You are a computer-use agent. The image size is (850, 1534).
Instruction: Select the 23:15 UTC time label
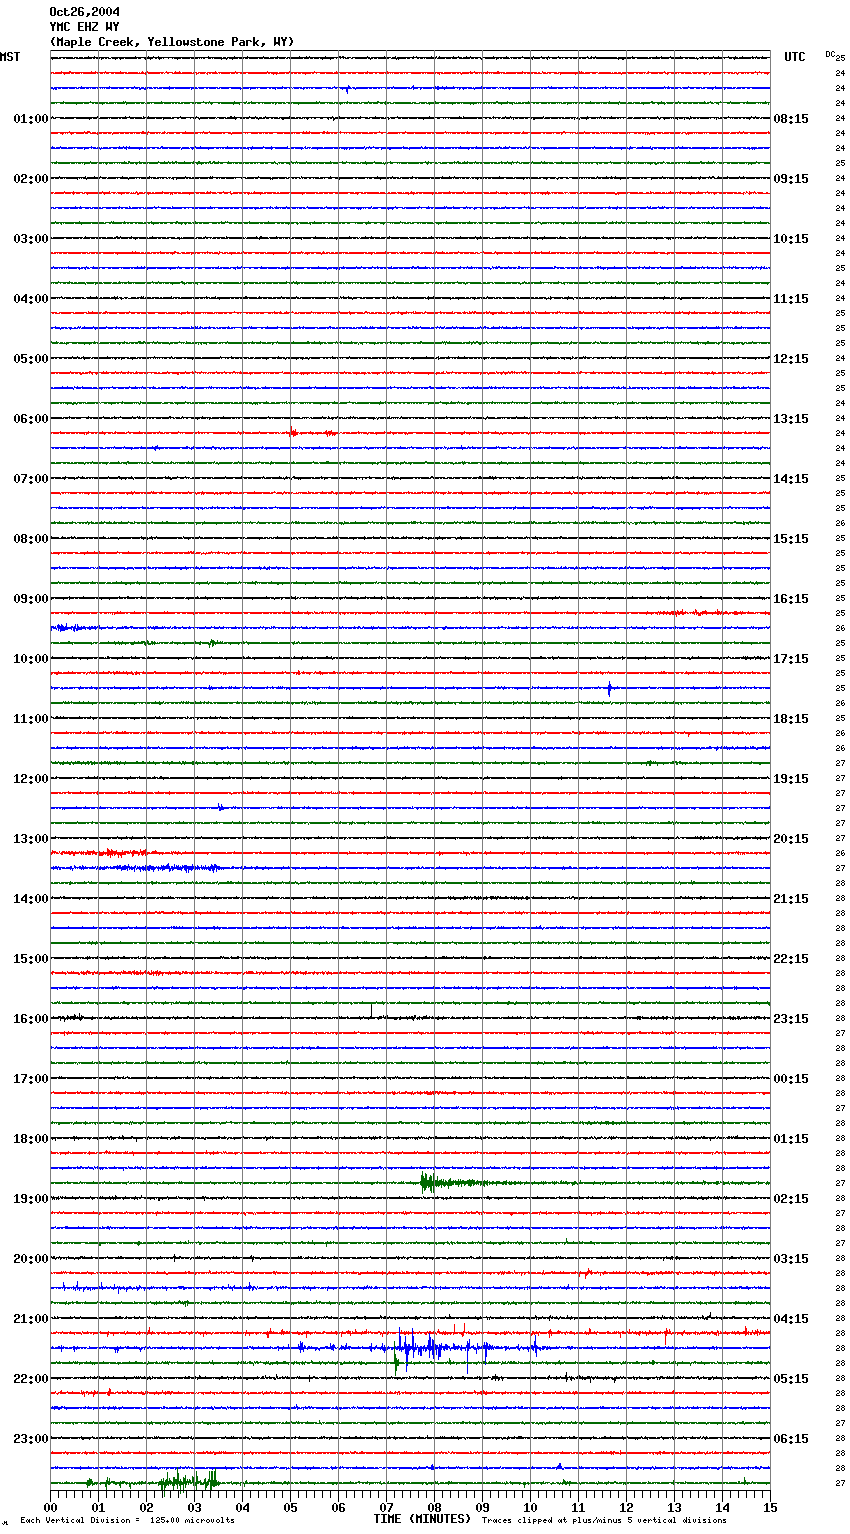coord(791,1019)
